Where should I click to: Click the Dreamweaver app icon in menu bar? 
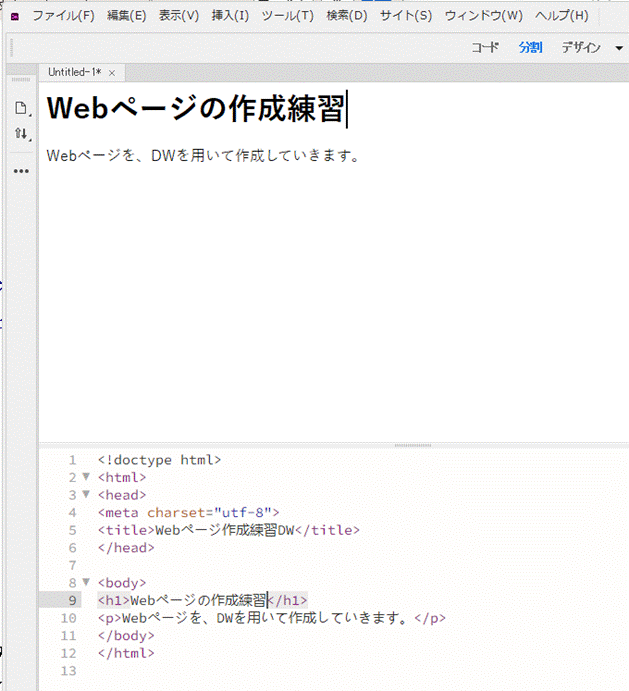tap(15, 16)
